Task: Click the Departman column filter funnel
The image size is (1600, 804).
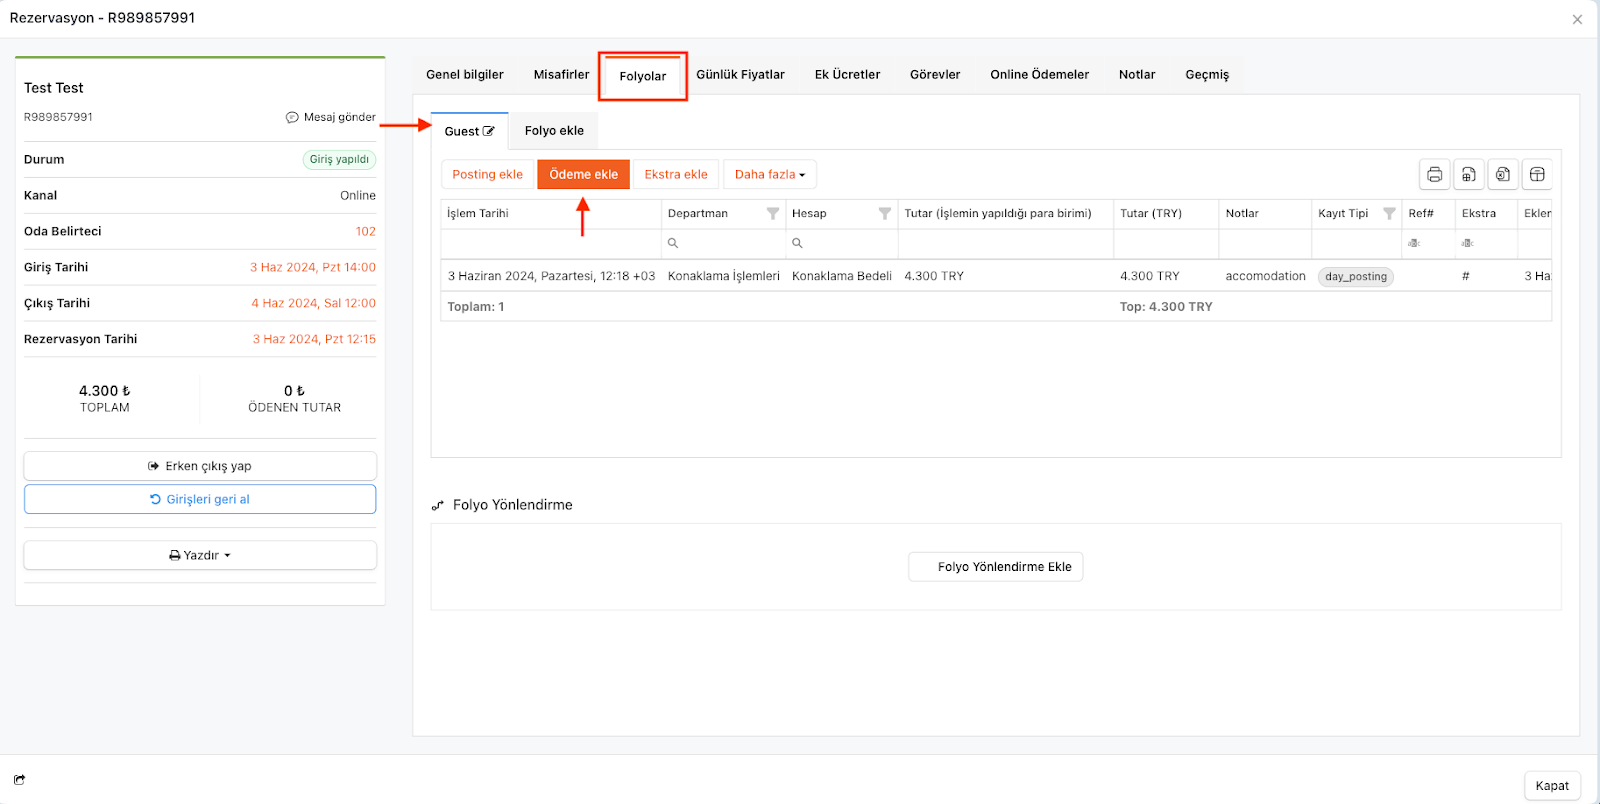Action: coord(772,214)
